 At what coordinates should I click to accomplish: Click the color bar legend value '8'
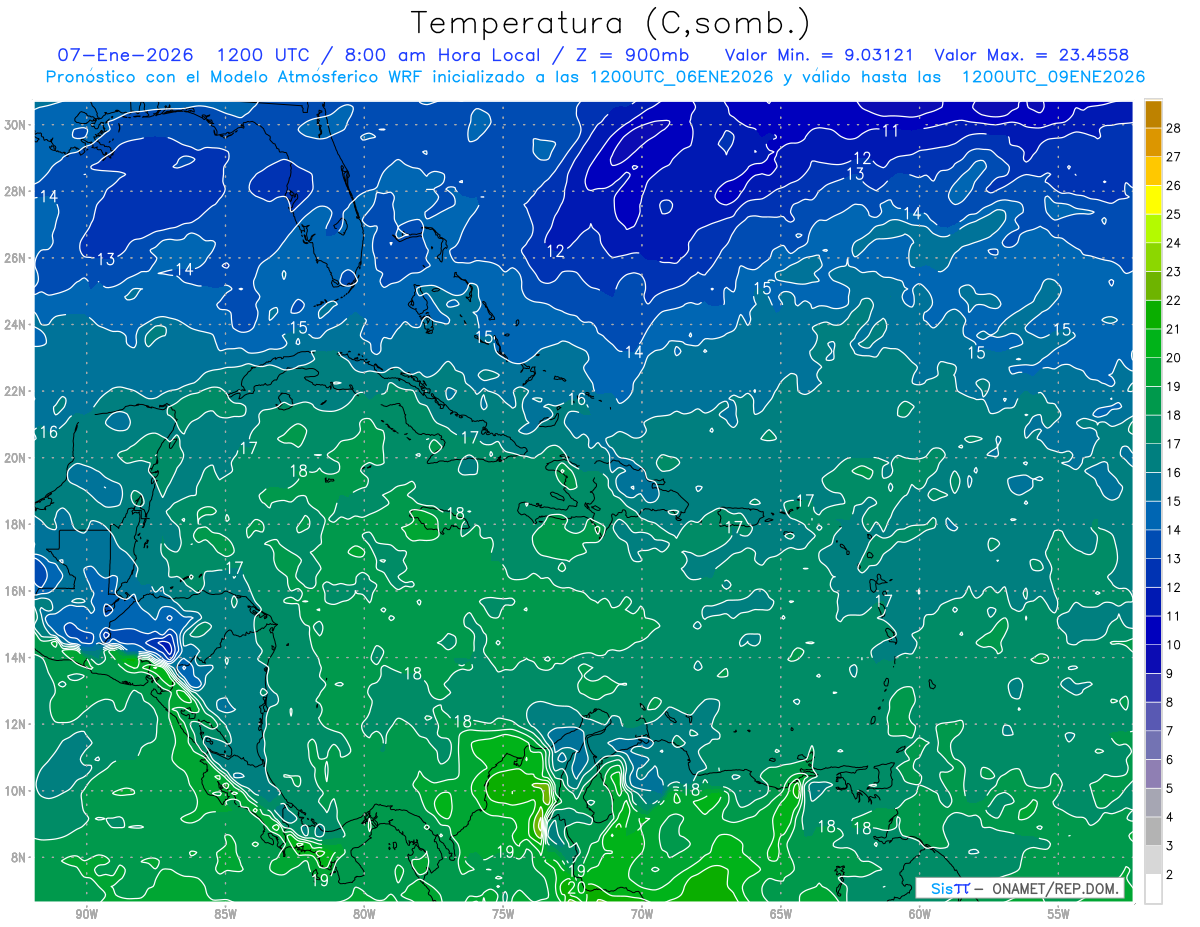point(1169,702)
